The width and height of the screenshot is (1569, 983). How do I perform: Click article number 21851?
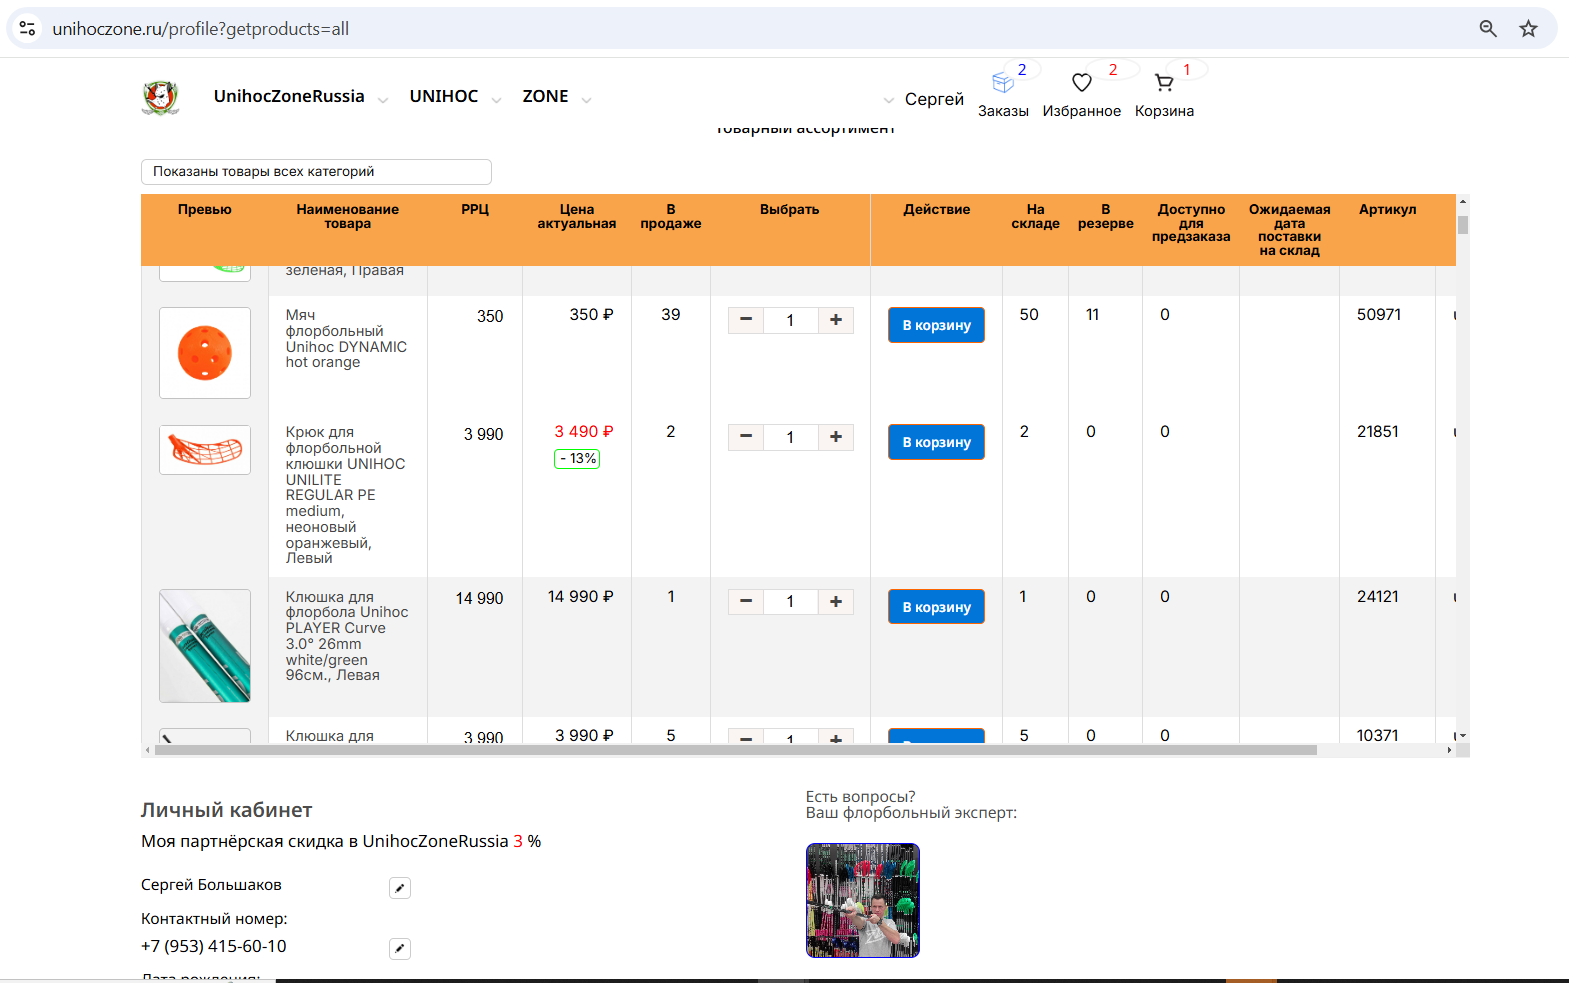(x=1378, y=431)
